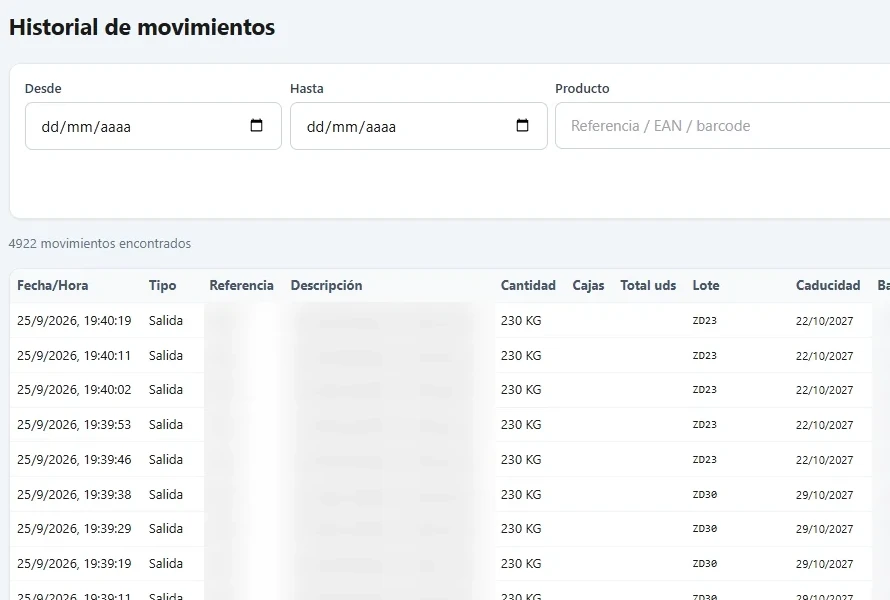Click the Caducidad column header
The width and height of the screenshot is (890, 600).
[x=828, y=286]
